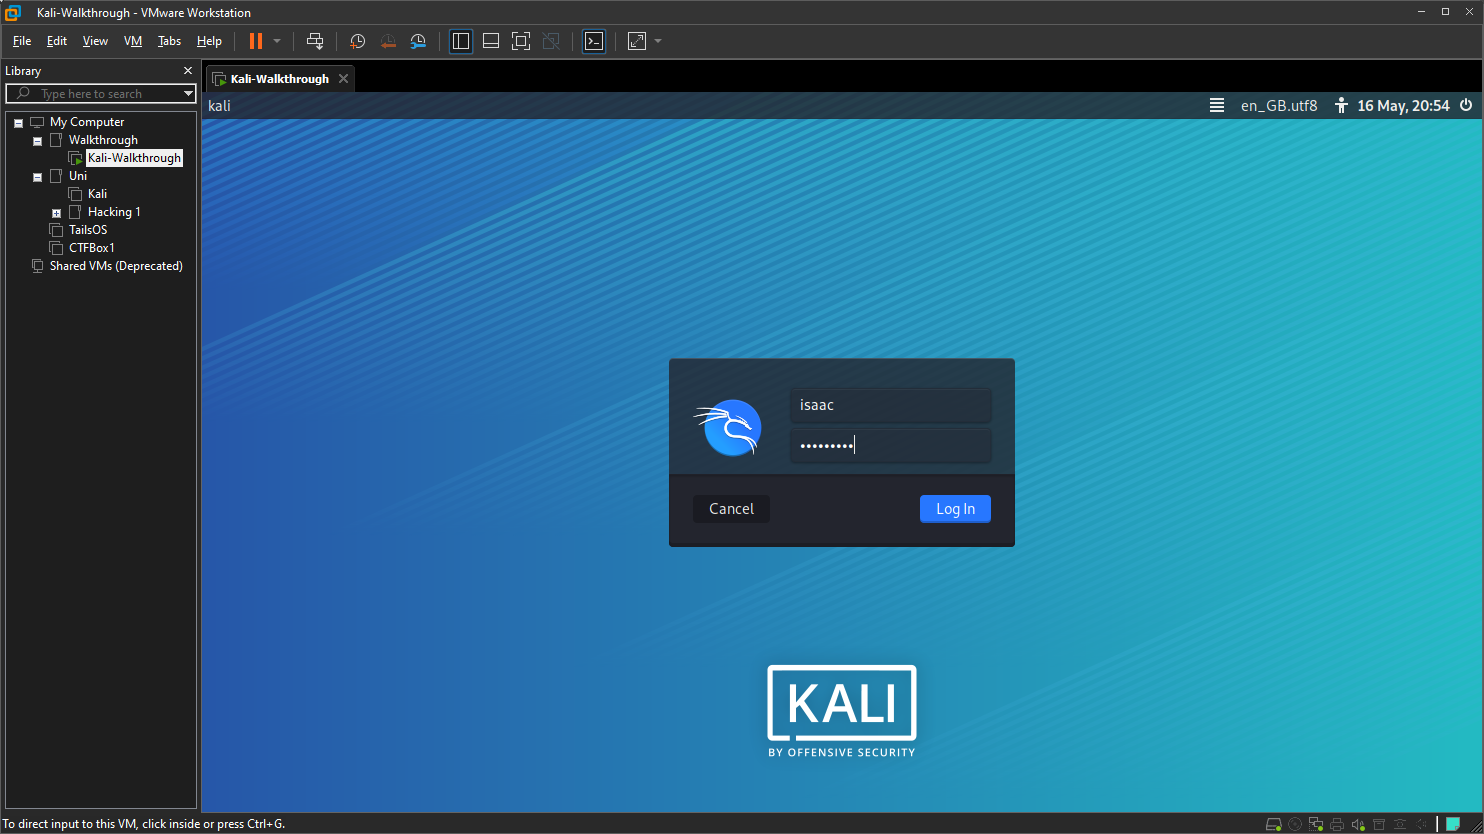This screenshot has height=834, width=1484.
Task: Close the Library panel
Action: click(188, 71)
